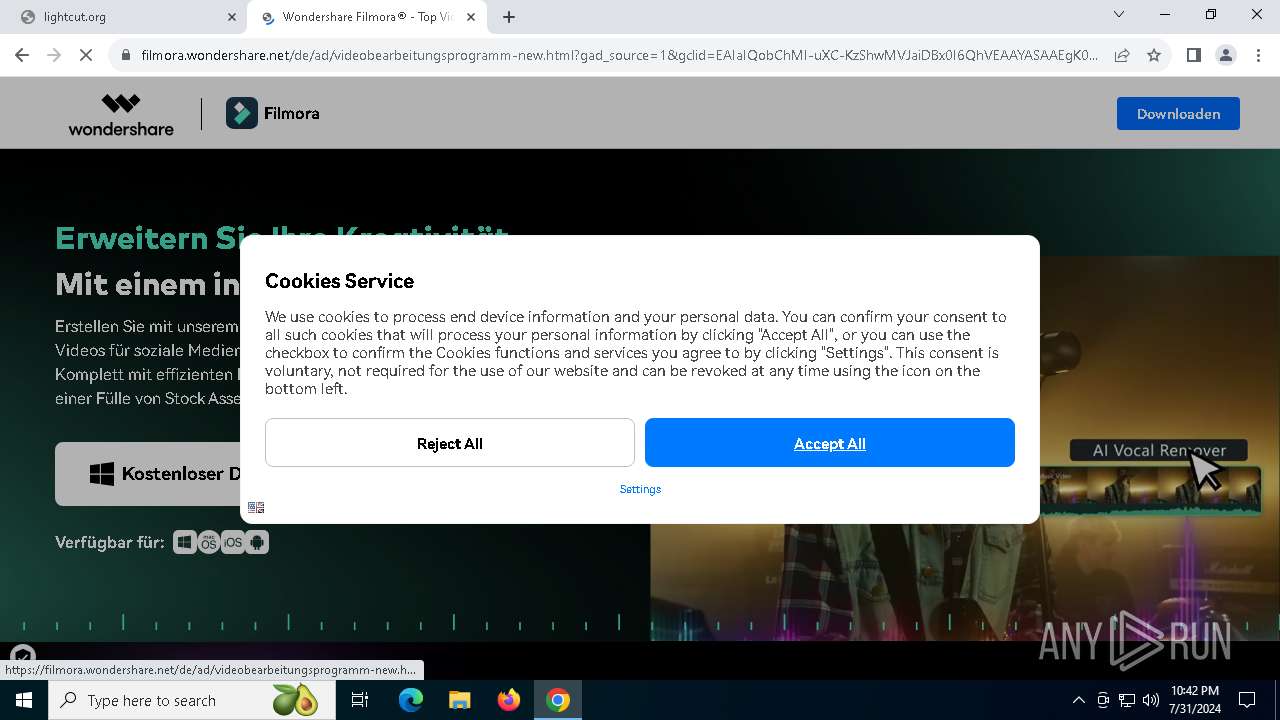The height and width of the screenshot is (720, 1280).
Task: Open the volume control
Action: (x=1151, y=700)
